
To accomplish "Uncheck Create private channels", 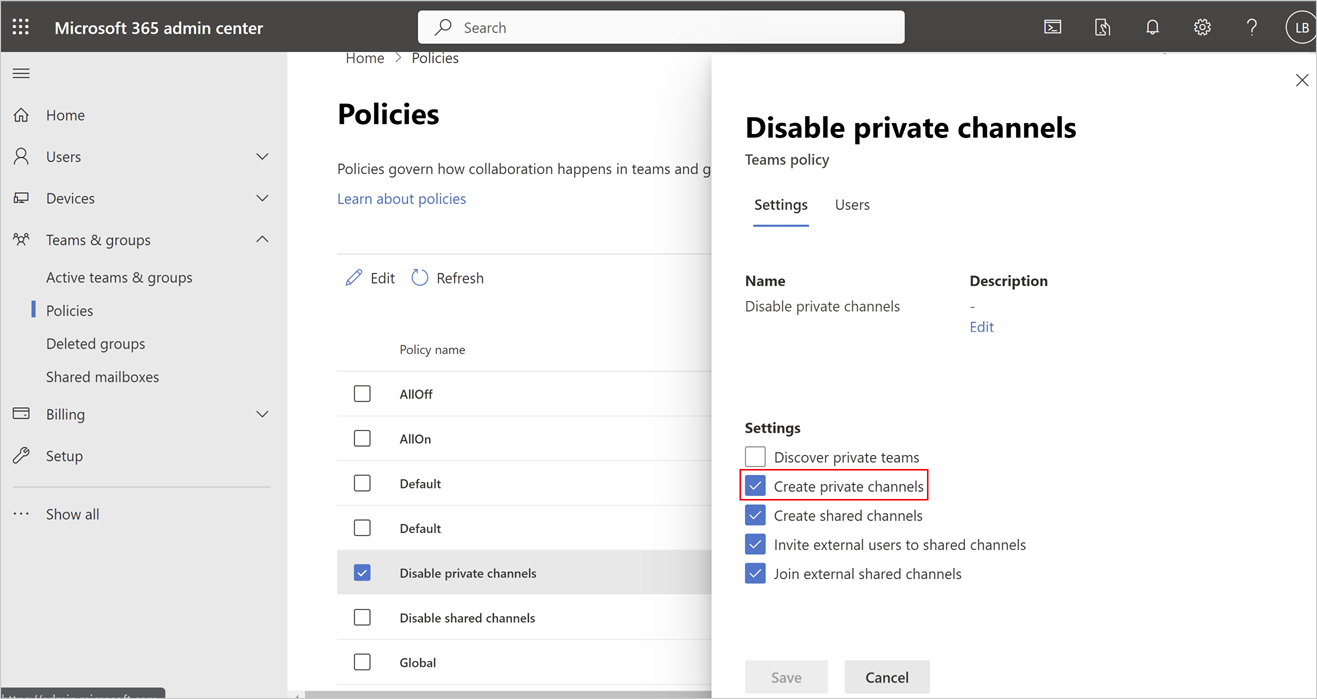I will (755, 486).
